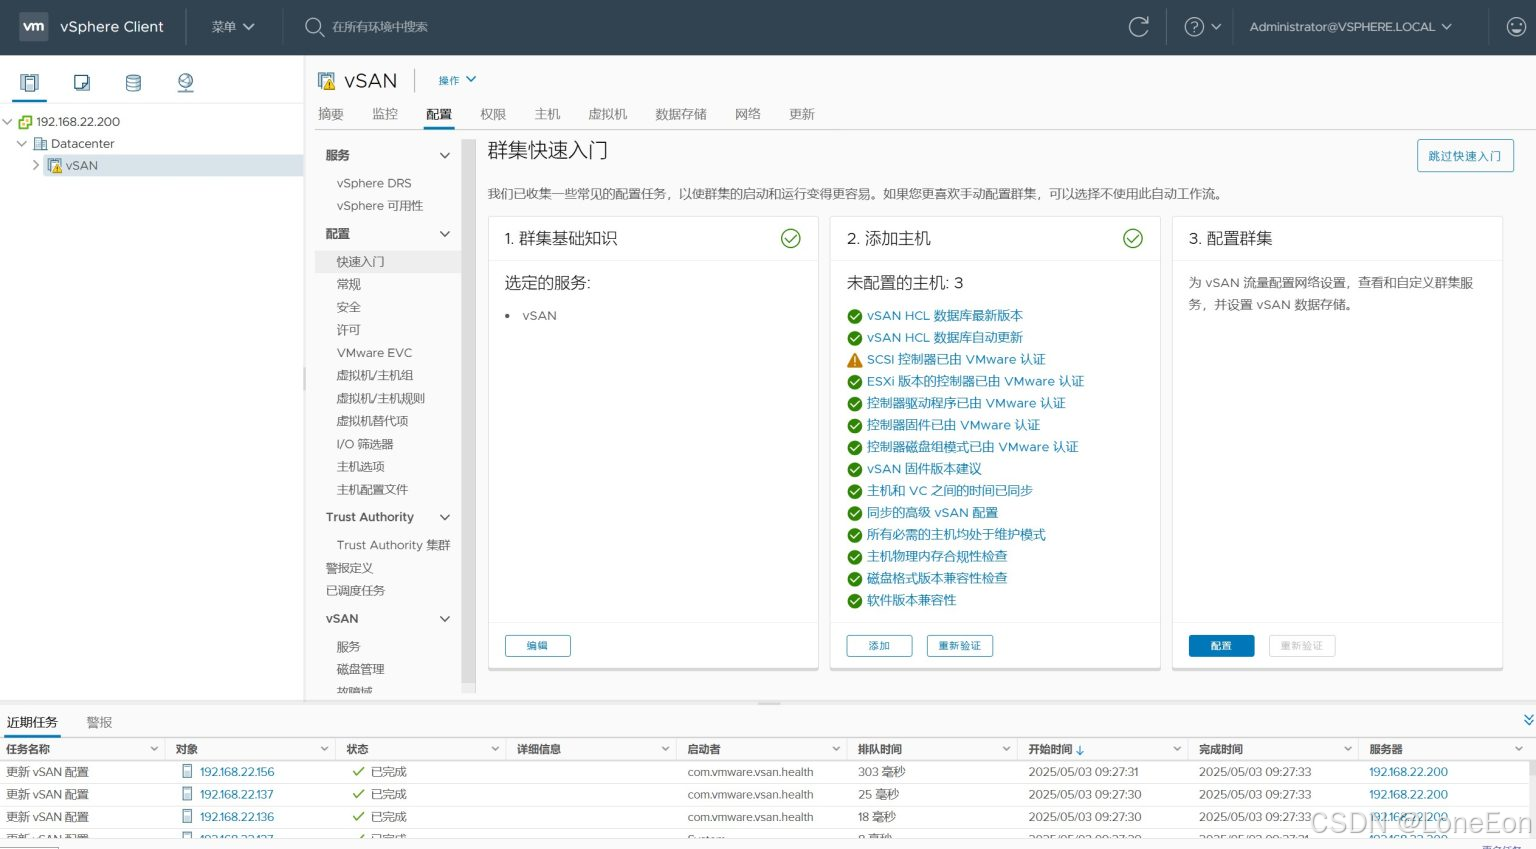Open the help question mark menu
The image size is (1536, 849).
1202,27
